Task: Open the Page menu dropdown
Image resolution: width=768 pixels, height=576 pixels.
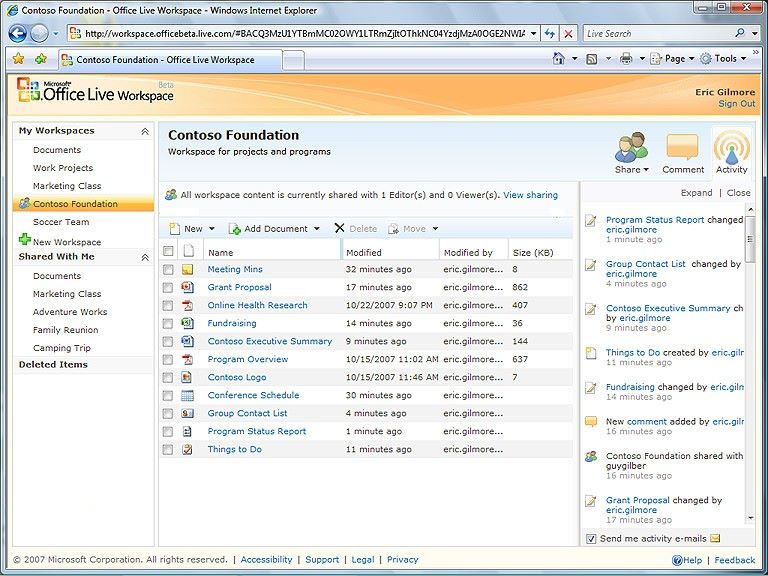Action: click(x=692, y=59)
